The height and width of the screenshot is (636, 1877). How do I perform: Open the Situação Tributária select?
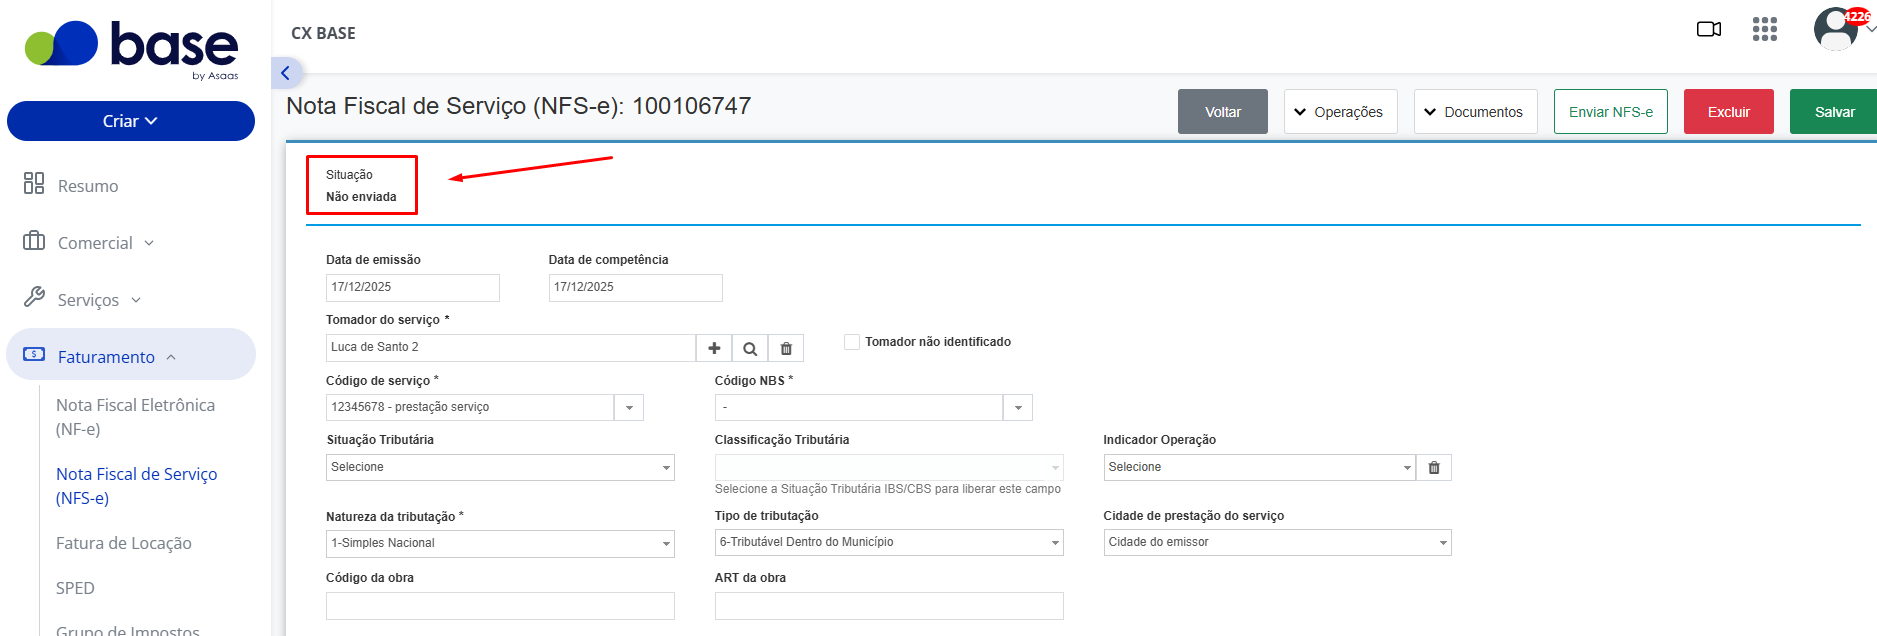(x=500, y=468)
